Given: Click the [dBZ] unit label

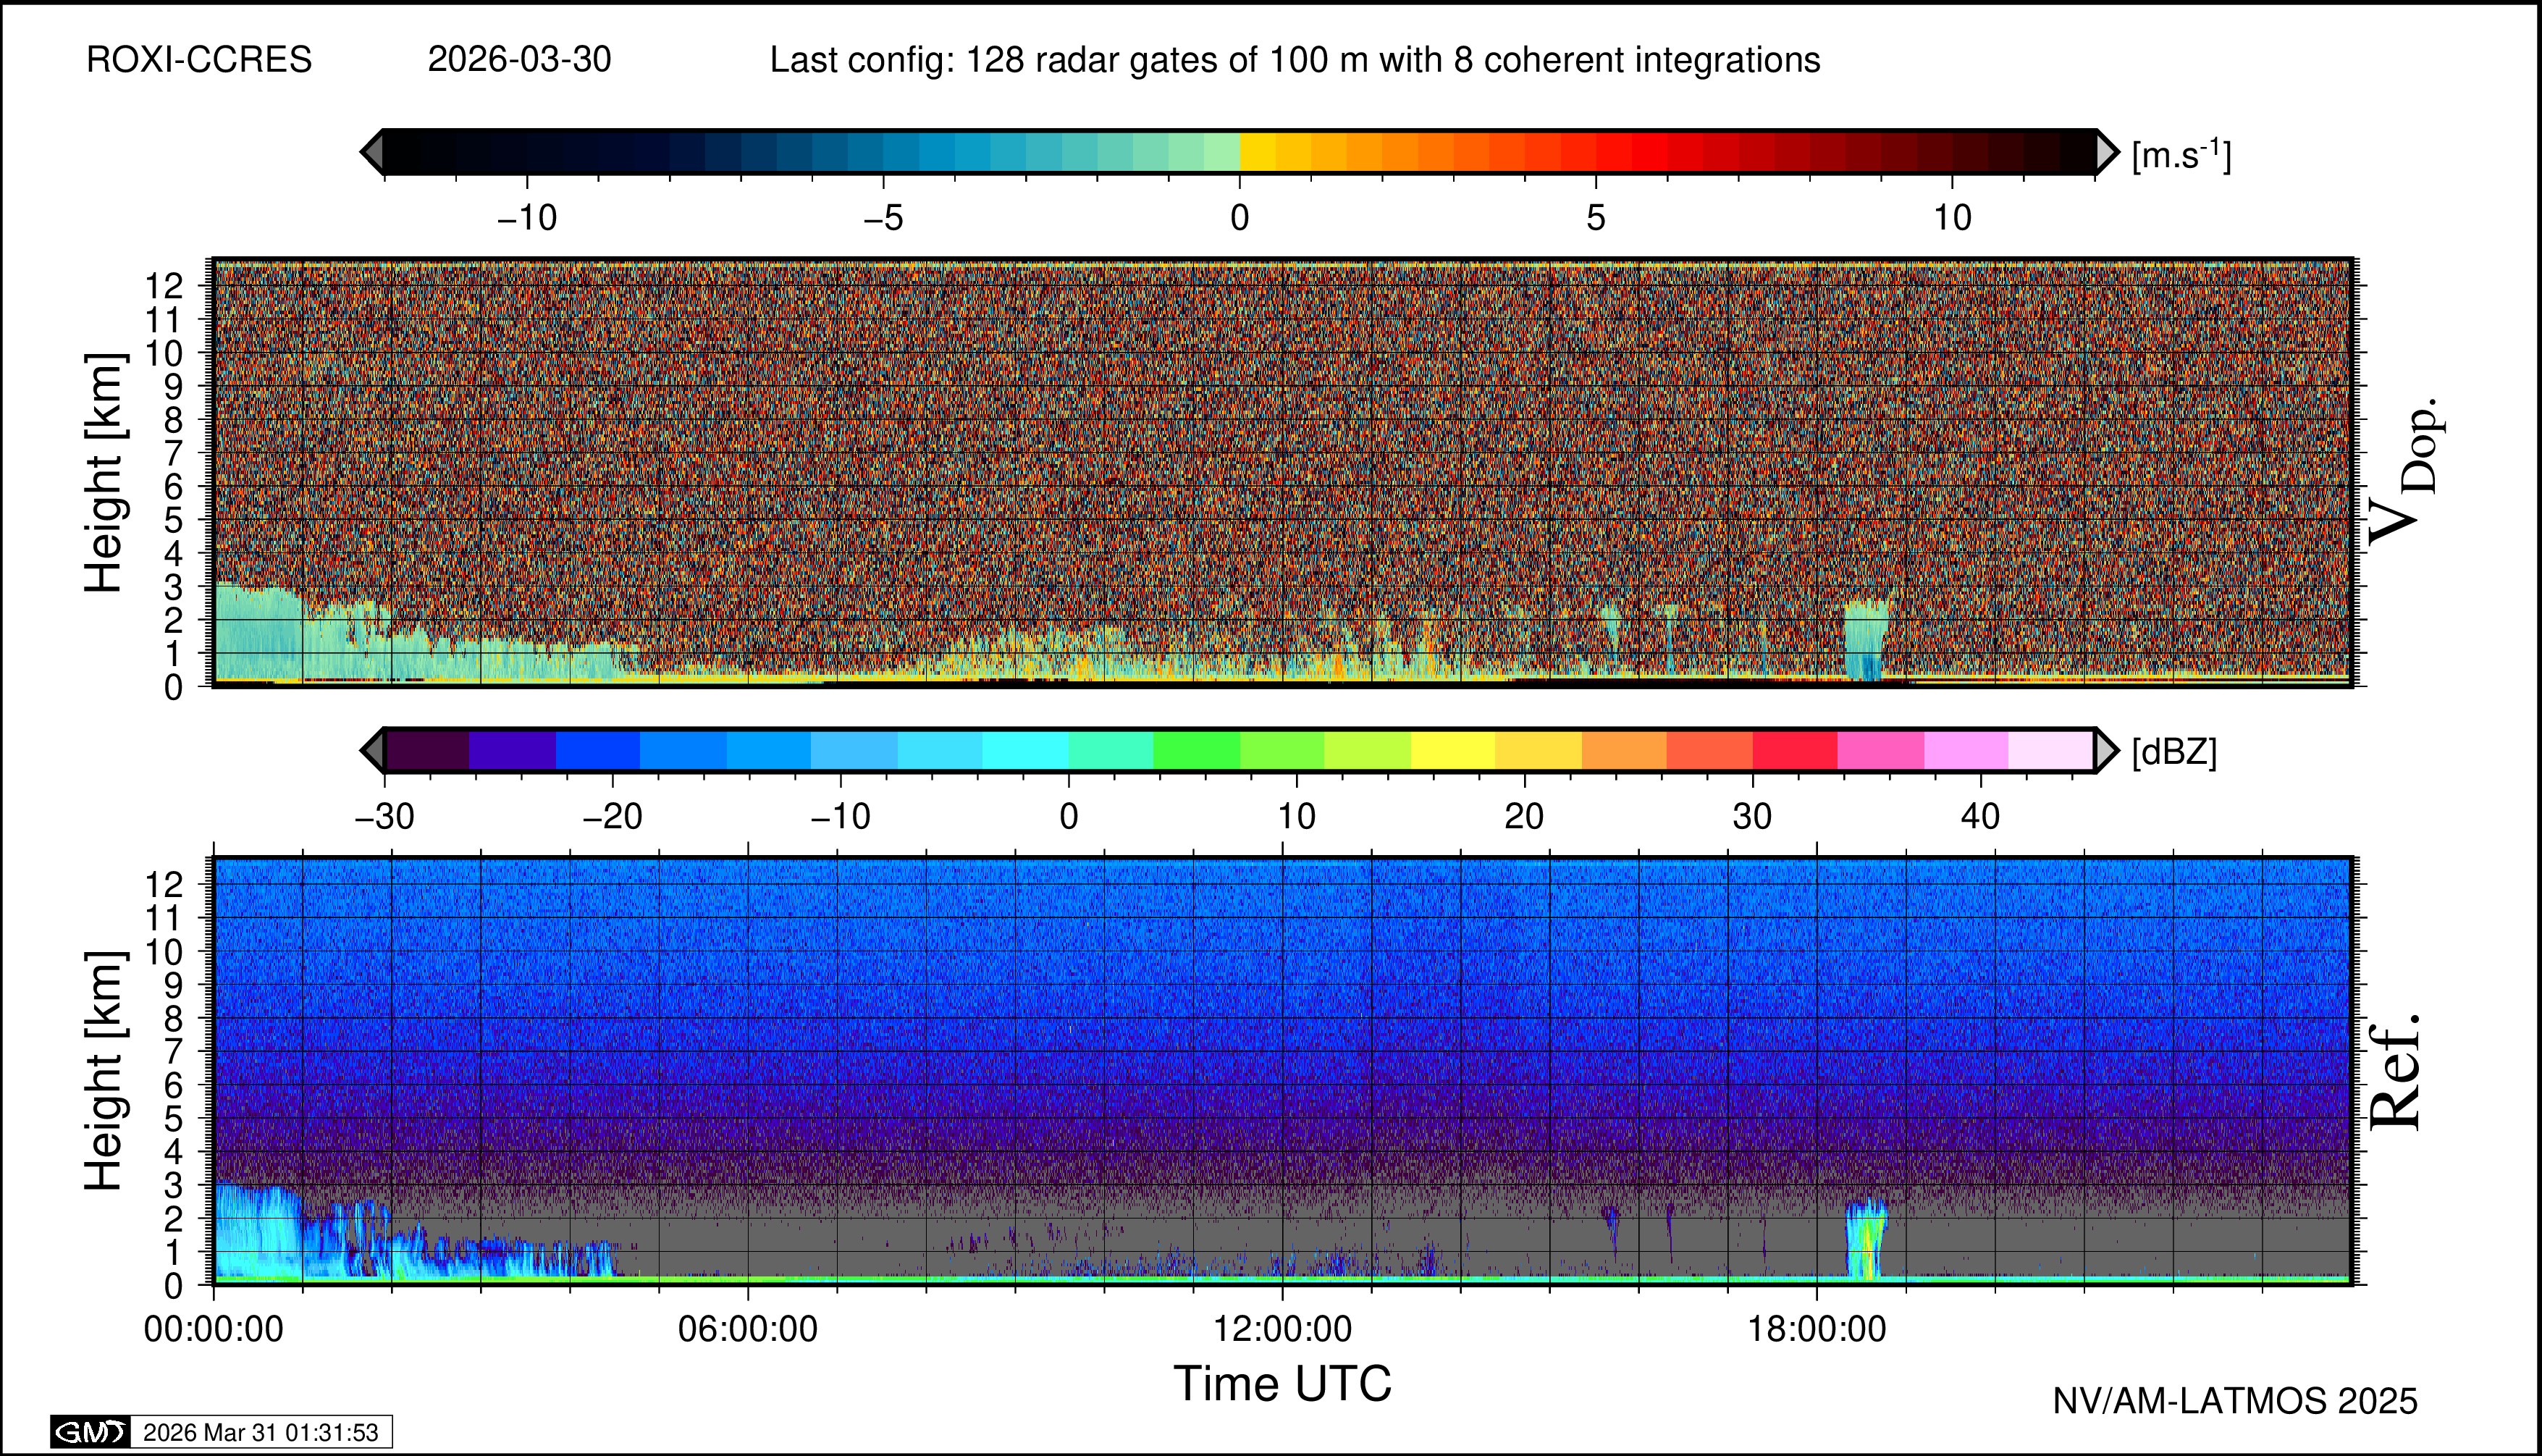Looking at the screenshot, I should coord(2174,752).
